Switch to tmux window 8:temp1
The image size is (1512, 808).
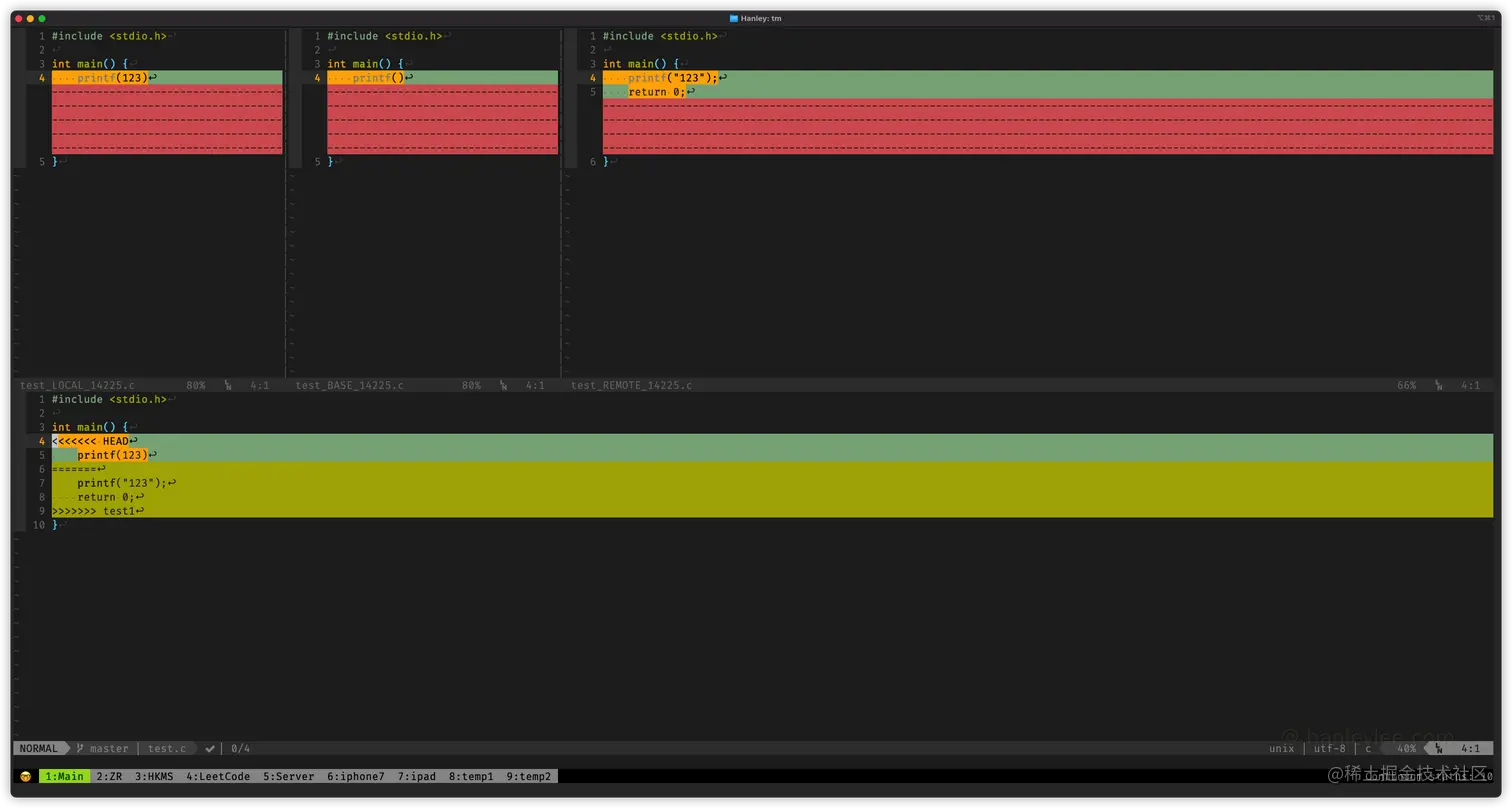pos(471,776)
